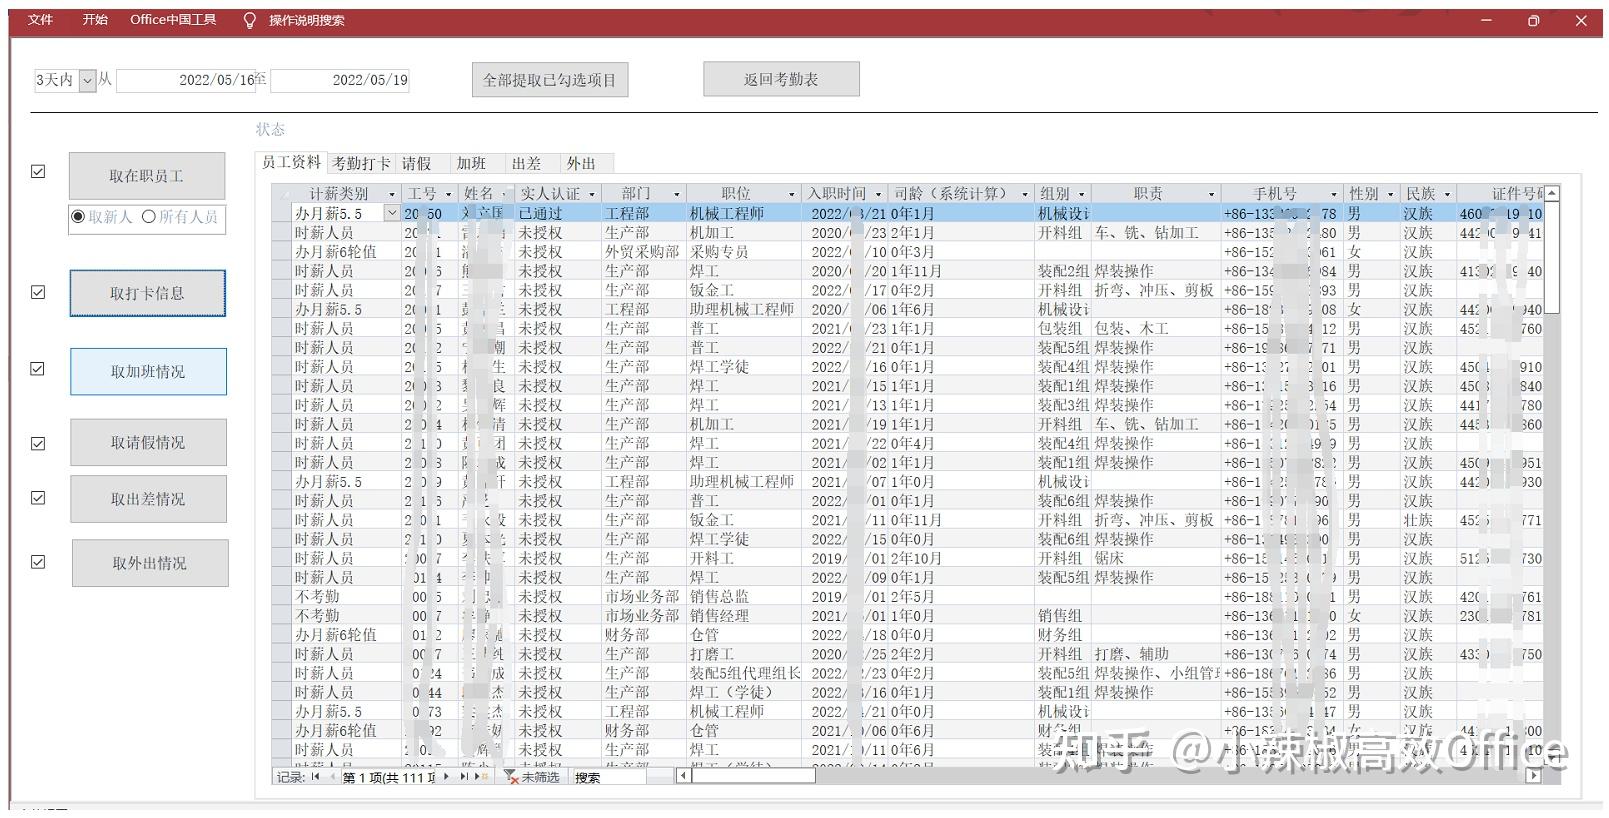Go to previous record in navigation bar
1609x818 pixels.
(x=331, y=777)
